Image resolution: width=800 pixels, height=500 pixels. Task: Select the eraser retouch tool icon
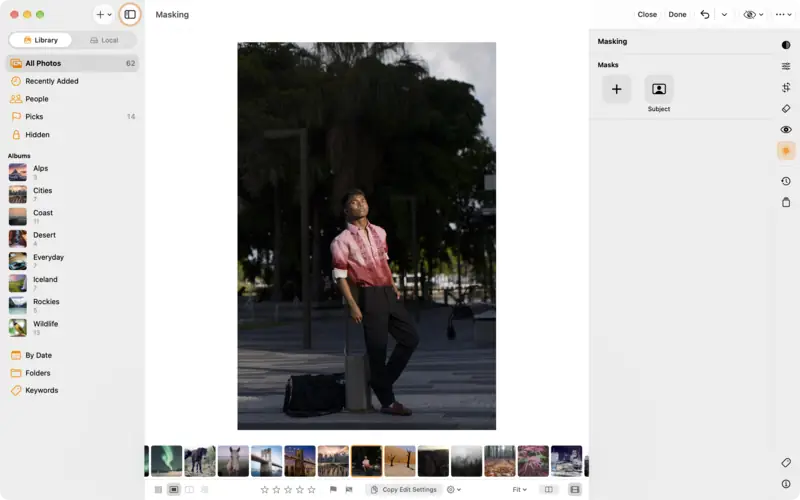coord(786,109)
